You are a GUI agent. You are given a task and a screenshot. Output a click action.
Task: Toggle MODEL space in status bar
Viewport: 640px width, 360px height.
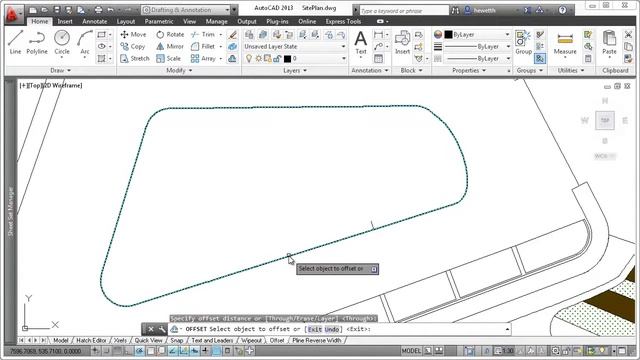pos(411,351)
